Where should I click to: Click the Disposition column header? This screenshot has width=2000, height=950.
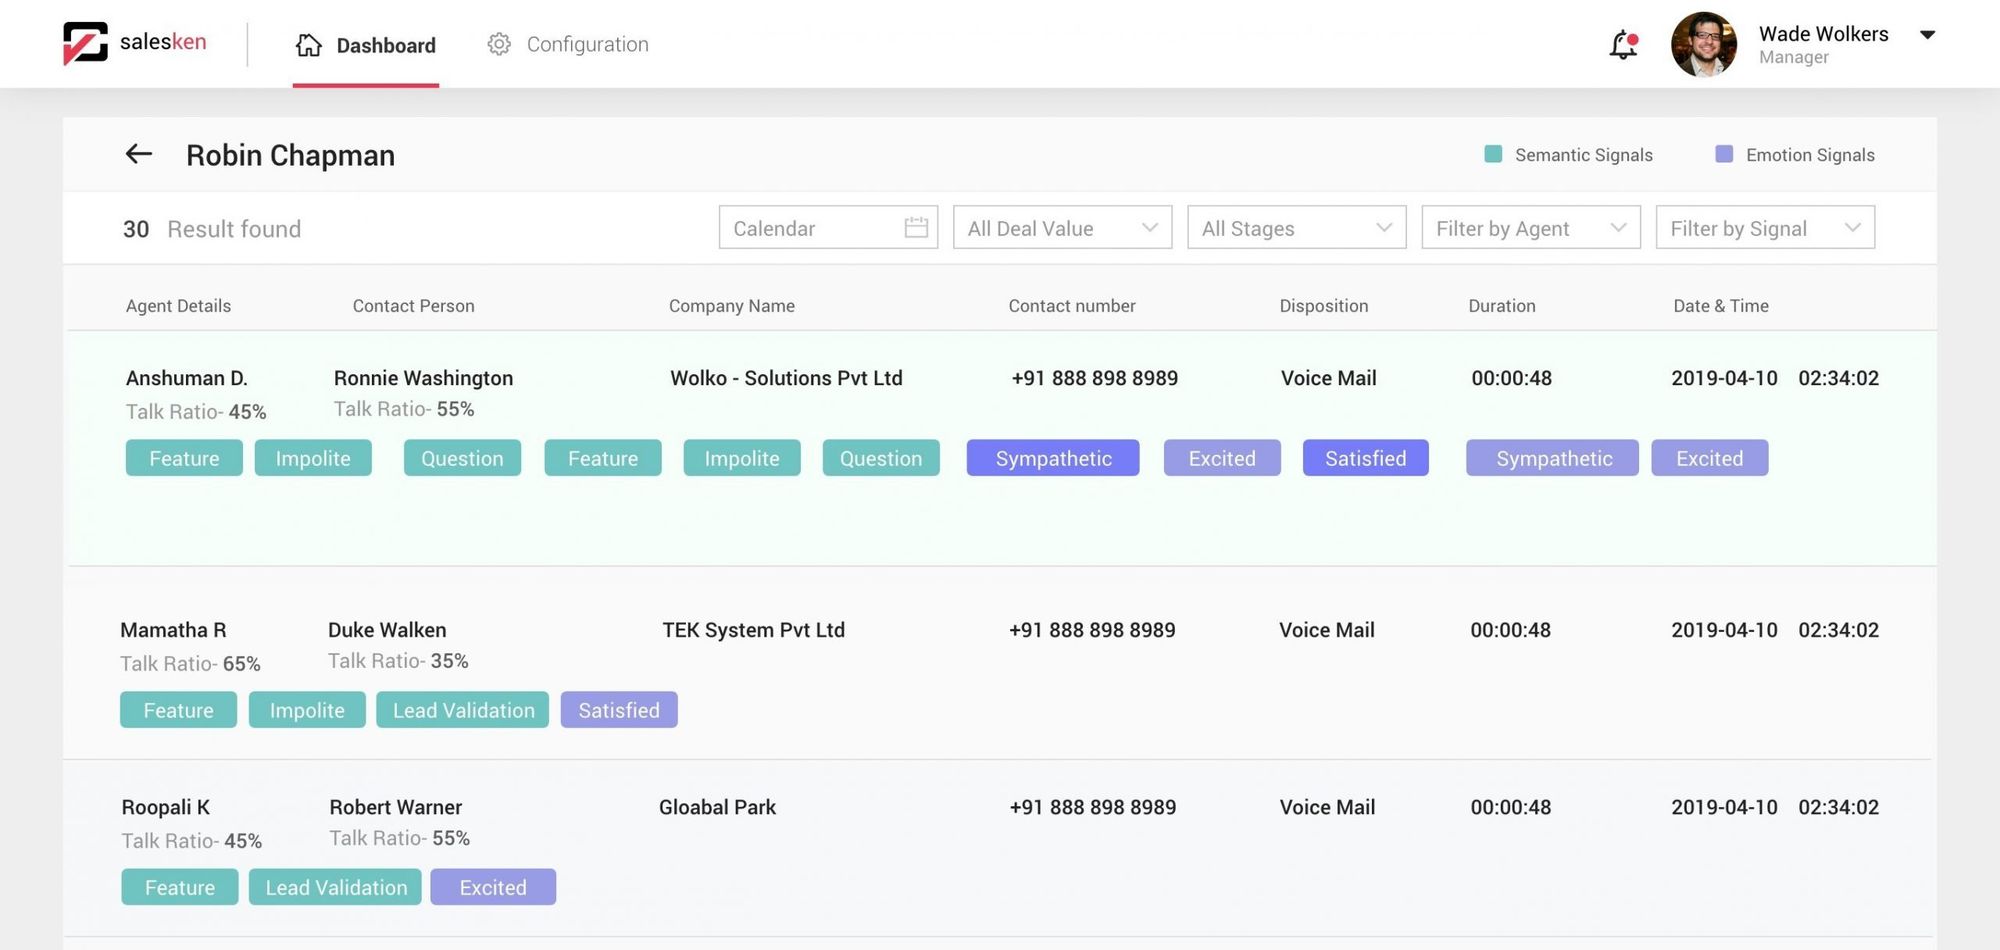point(1324,306)
